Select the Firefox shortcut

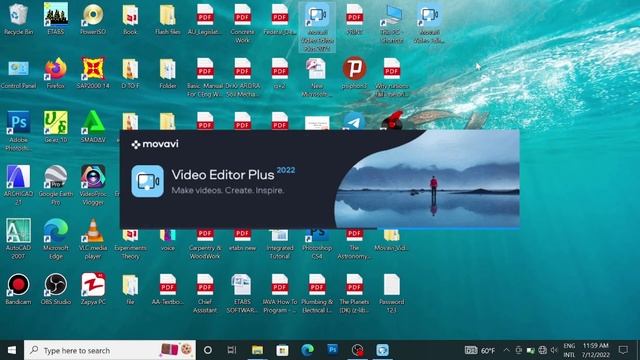coord(56,73)
